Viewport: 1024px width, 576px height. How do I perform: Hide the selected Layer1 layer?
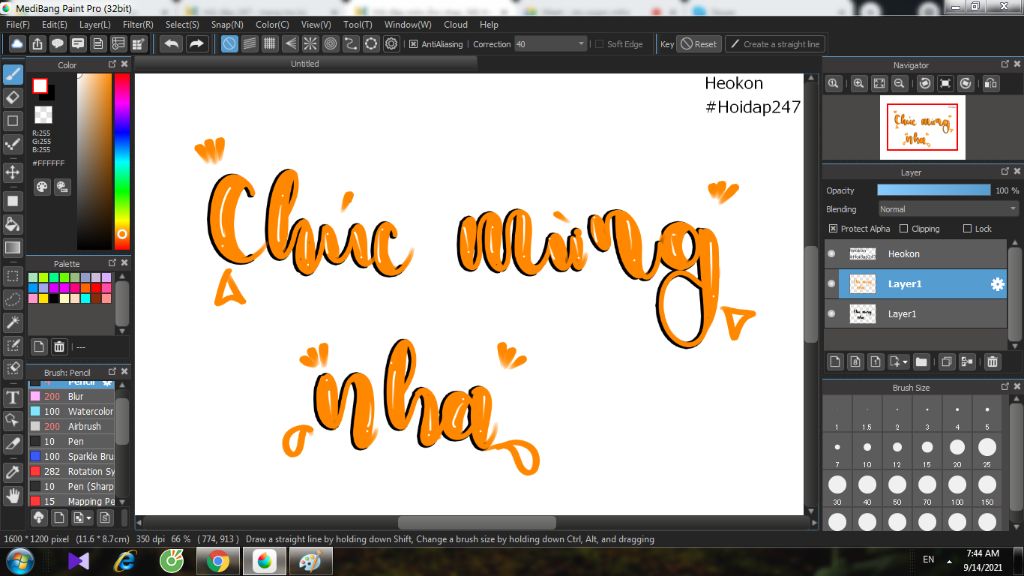coord(831,283)
